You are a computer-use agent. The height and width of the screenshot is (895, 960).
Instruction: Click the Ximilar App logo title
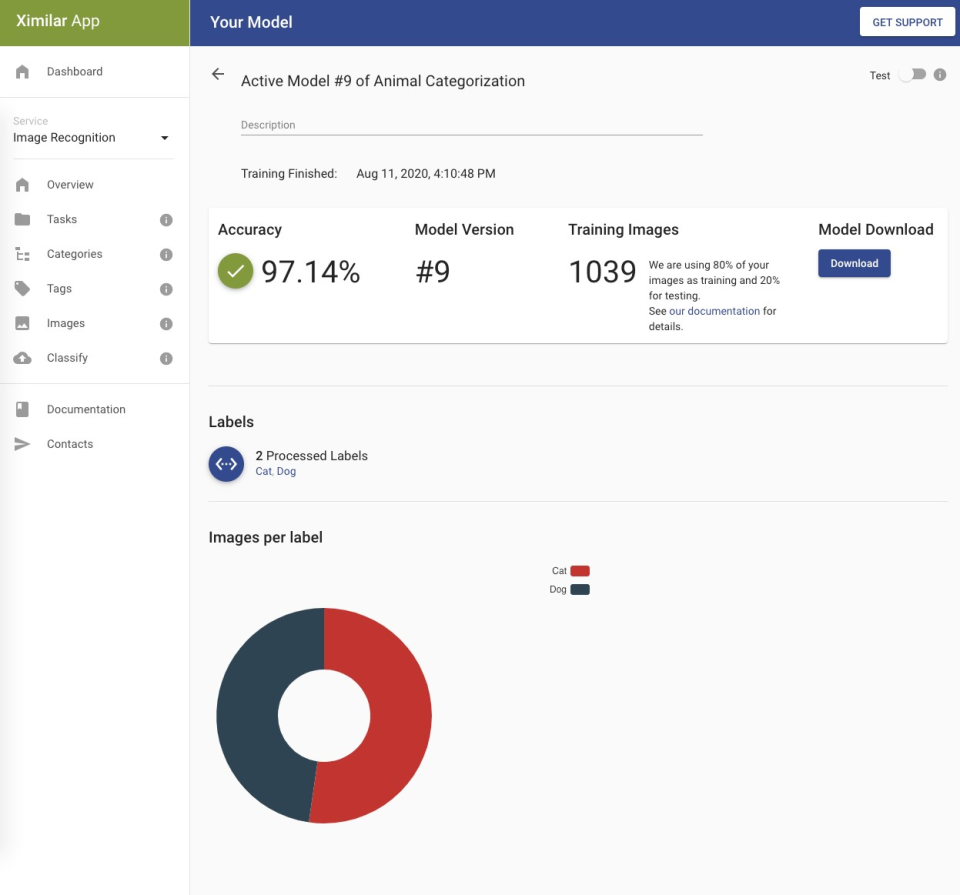58,21
